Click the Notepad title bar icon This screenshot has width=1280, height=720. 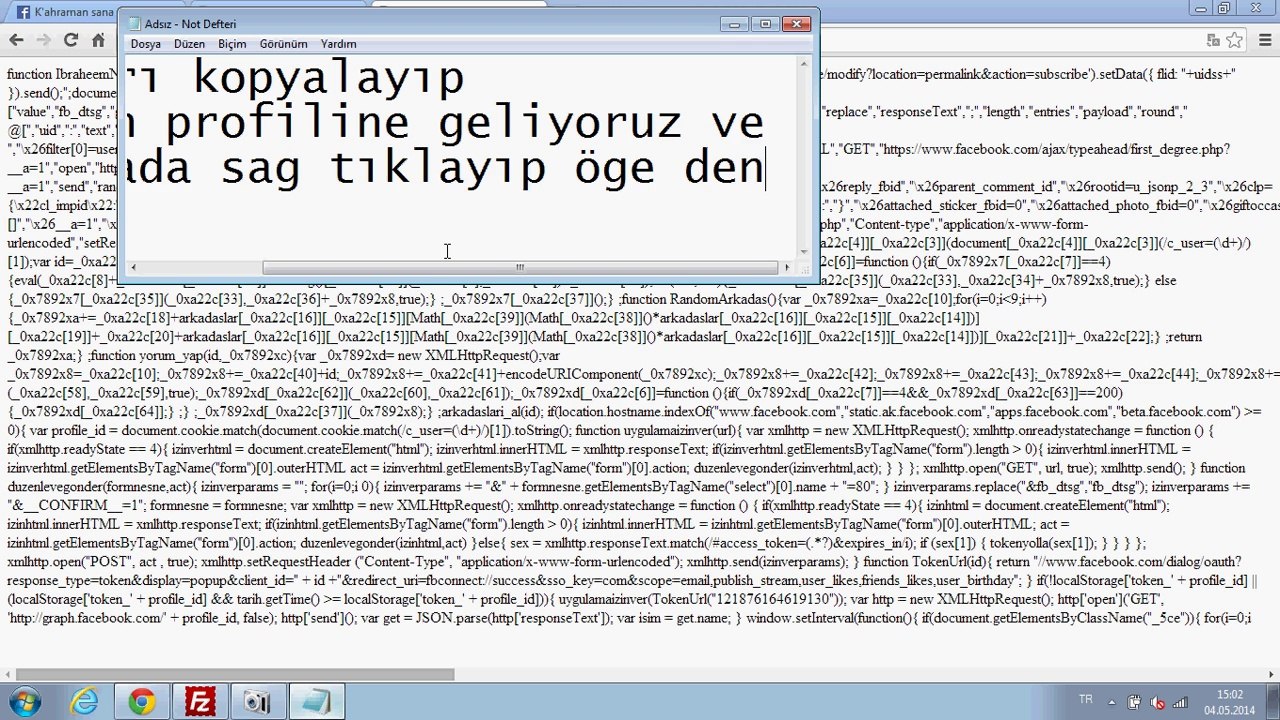133,24
